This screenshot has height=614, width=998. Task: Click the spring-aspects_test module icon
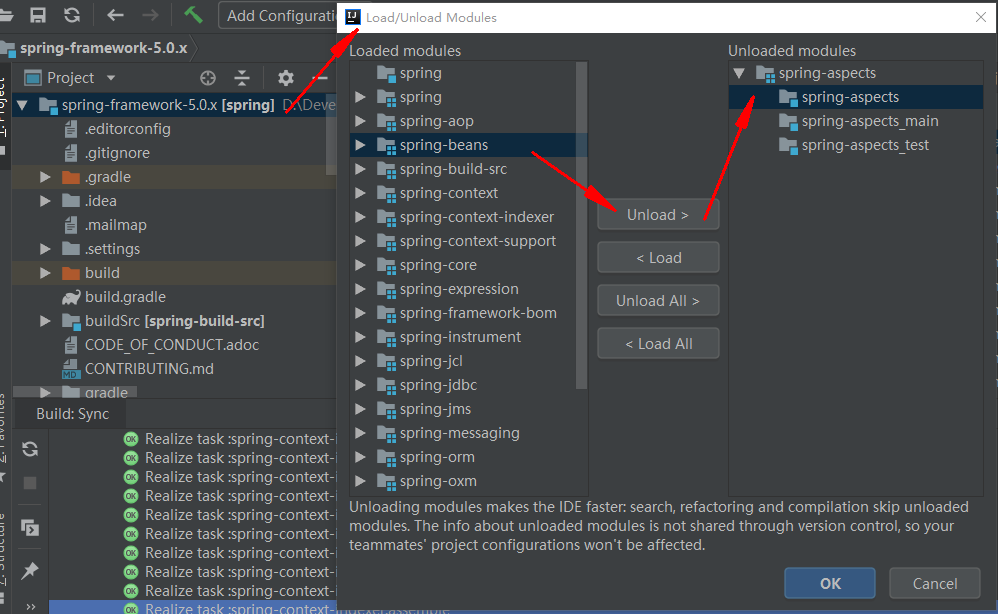click(788, 146)
